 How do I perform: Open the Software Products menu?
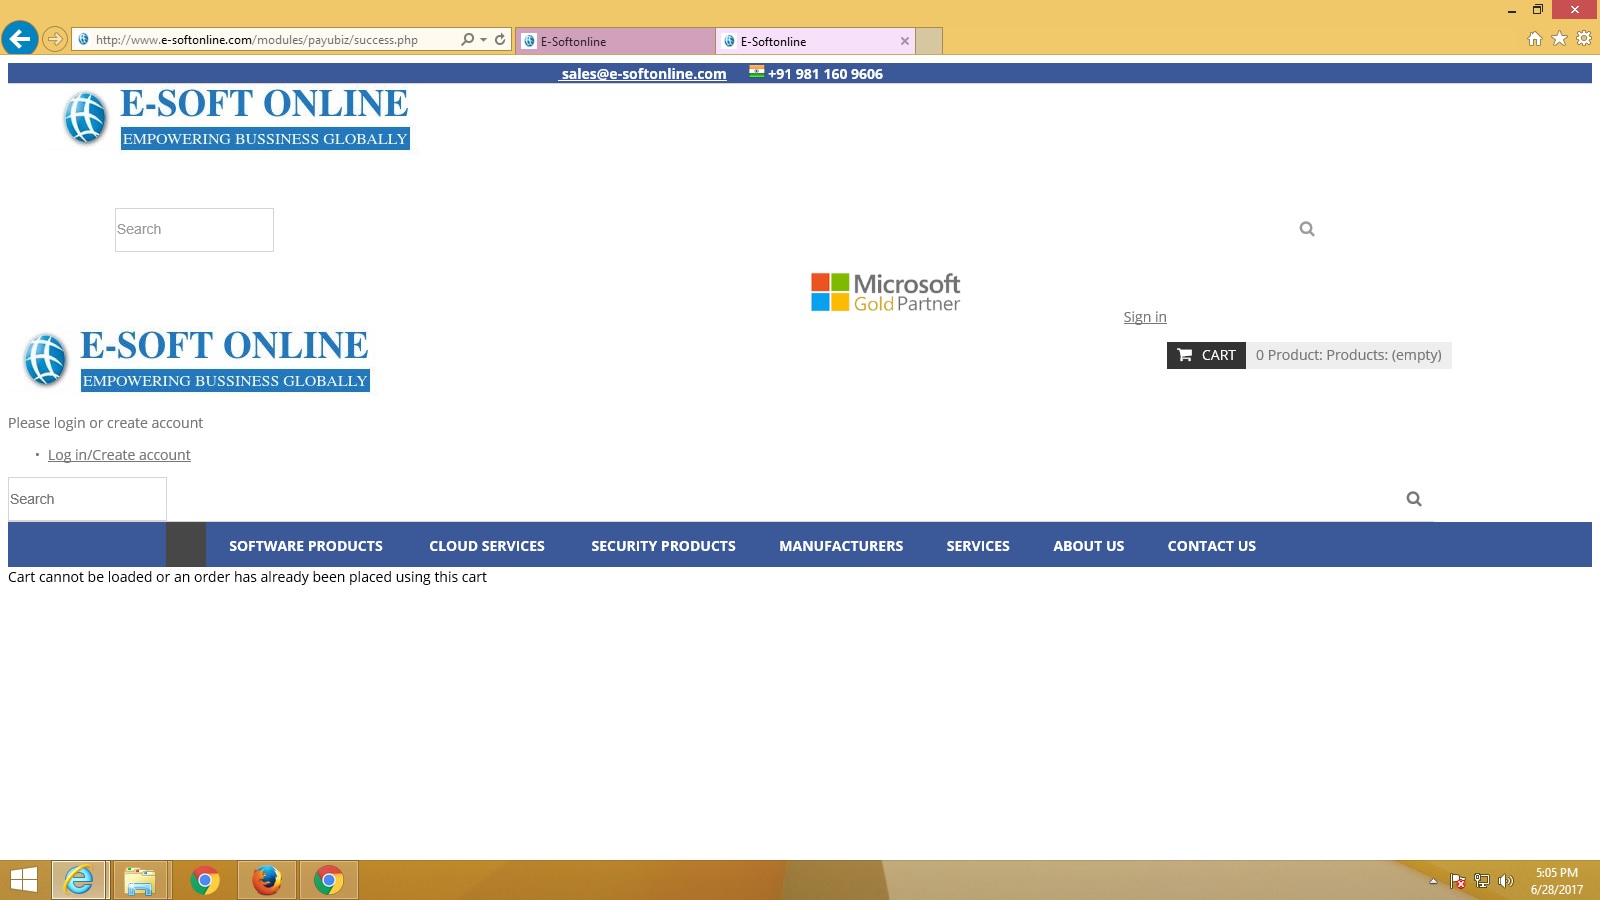point(306,546)
